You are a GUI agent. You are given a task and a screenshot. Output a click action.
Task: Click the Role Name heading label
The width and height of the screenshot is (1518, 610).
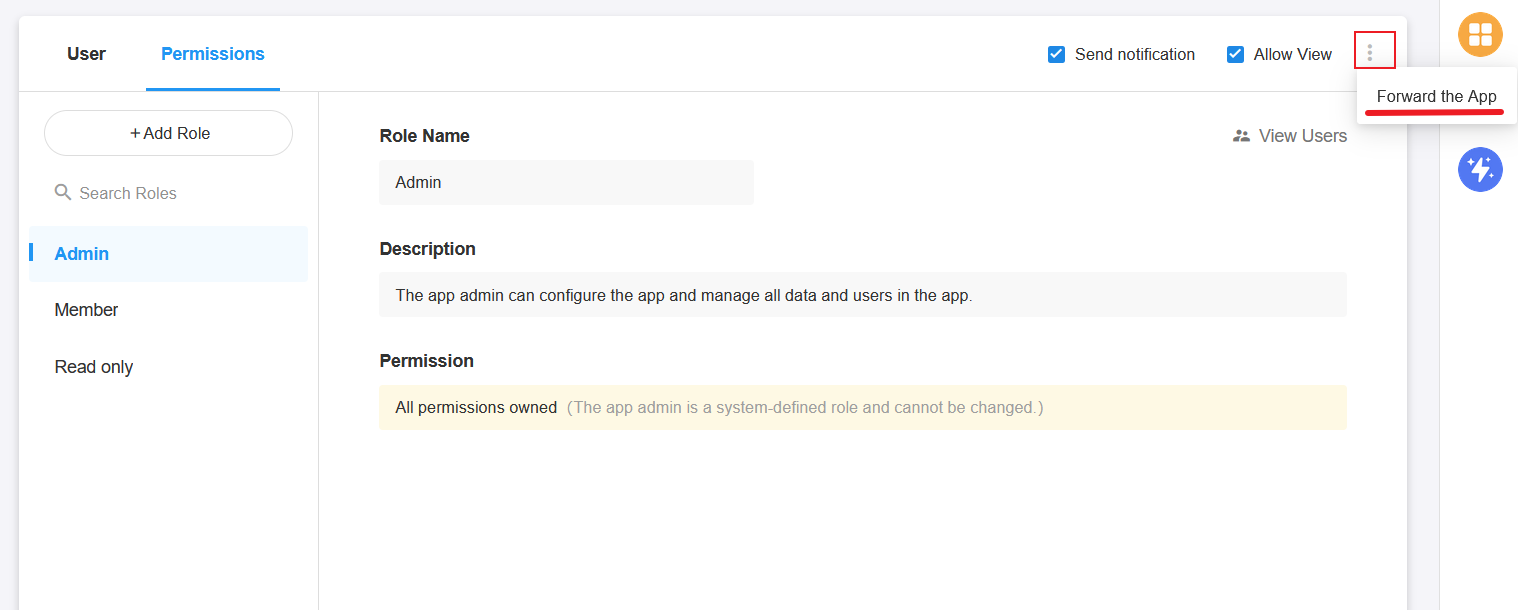(x=424, y=136)
